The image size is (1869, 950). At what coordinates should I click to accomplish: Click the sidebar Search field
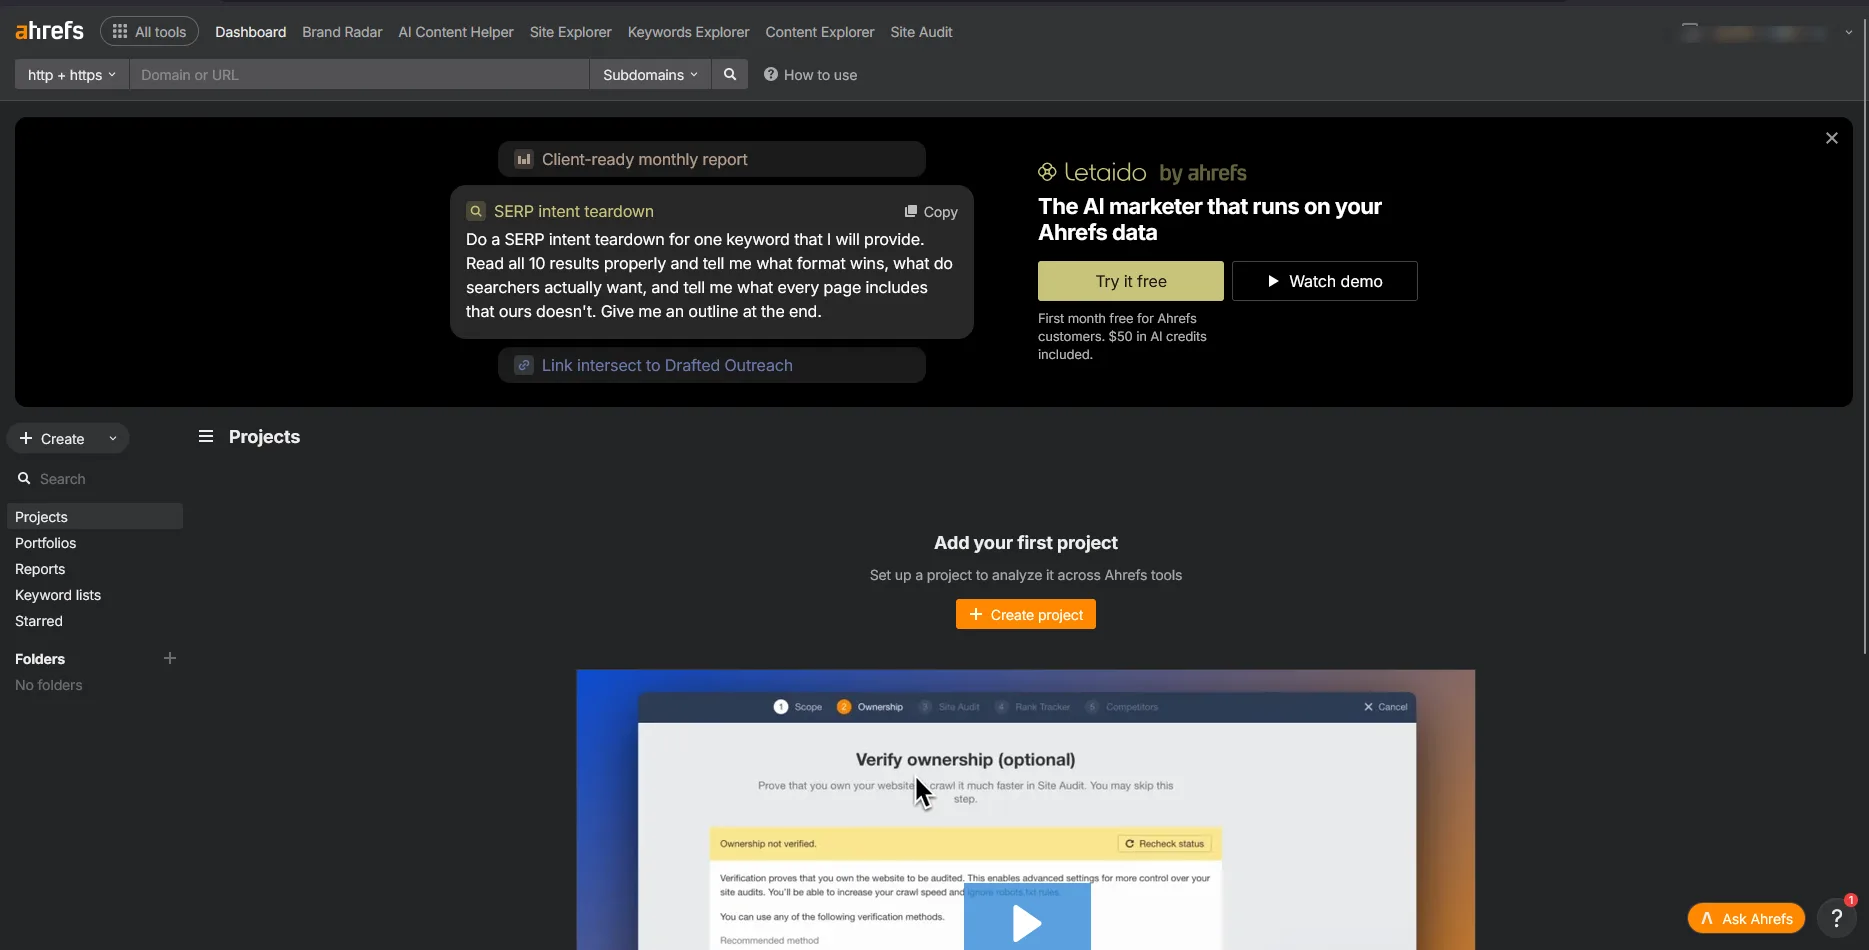[95, 479]
